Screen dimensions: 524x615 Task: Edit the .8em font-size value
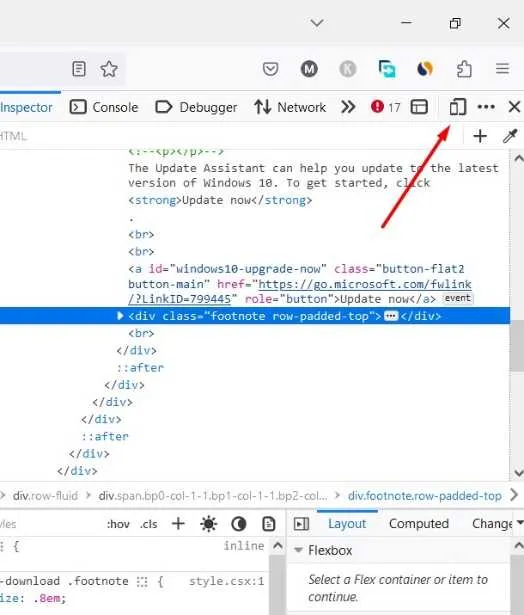tap(47, 598)
